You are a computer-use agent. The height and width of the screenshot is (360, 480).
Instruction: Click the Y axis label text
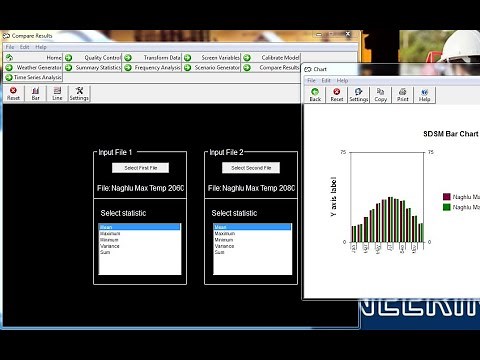pyautogui.click(x=333, y=197)
